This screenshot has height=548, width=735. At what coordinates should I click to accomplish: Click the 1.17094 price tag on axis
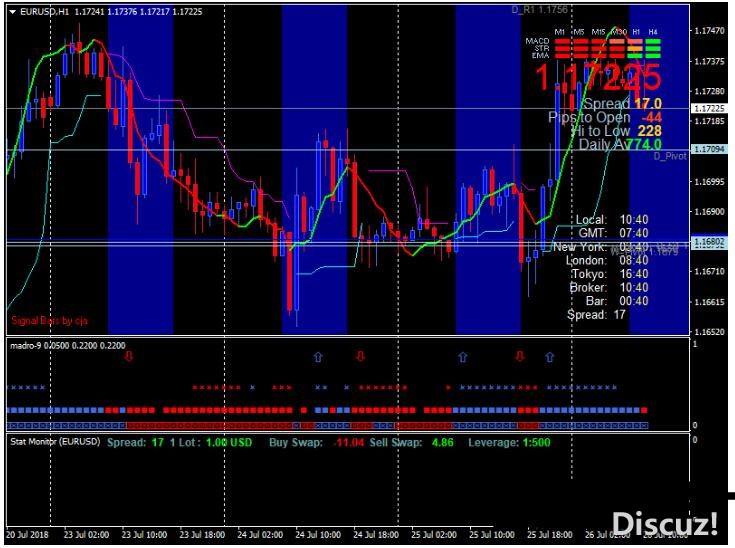[x=712, y=149]
